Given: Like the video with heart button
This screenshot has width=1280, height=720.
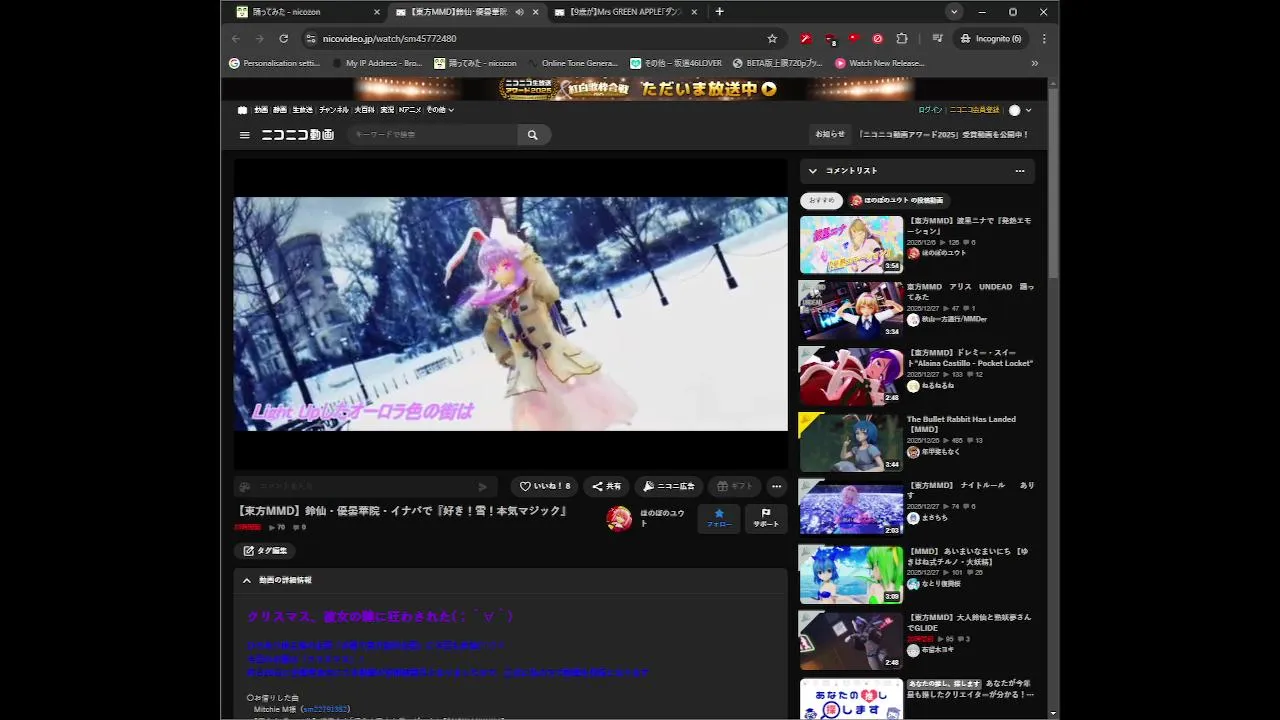Looking at the screenshot, I should pos(544,486).
